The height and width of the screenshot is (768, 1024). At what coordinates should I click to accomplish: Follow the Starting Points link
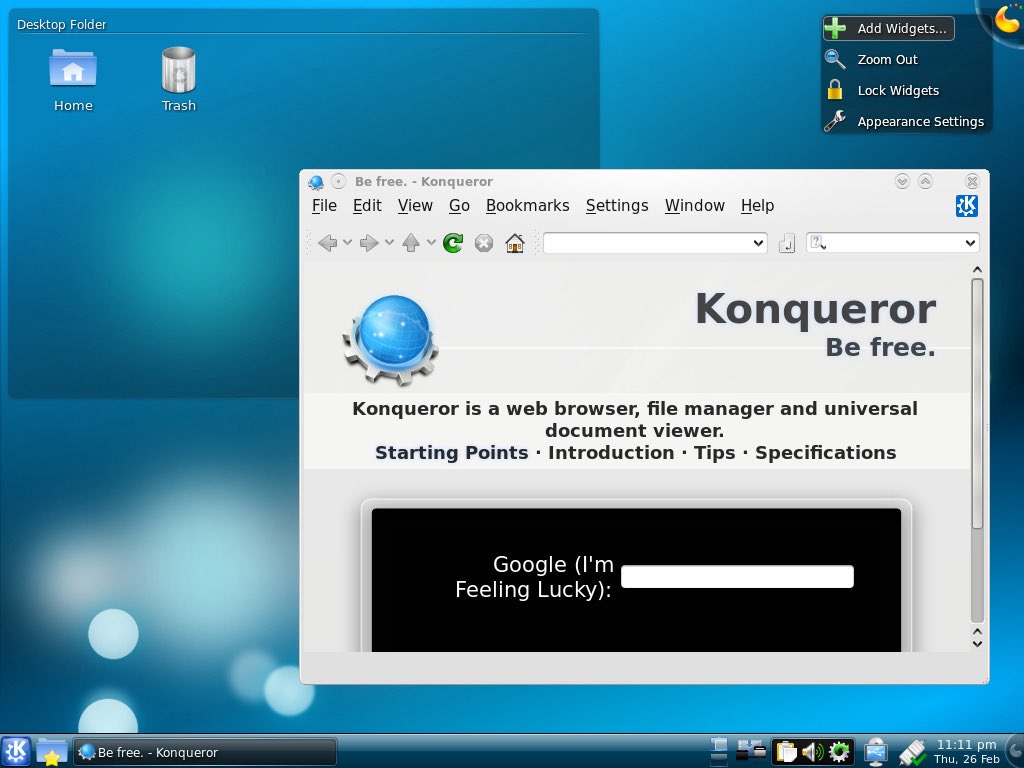tap(451, 453)
